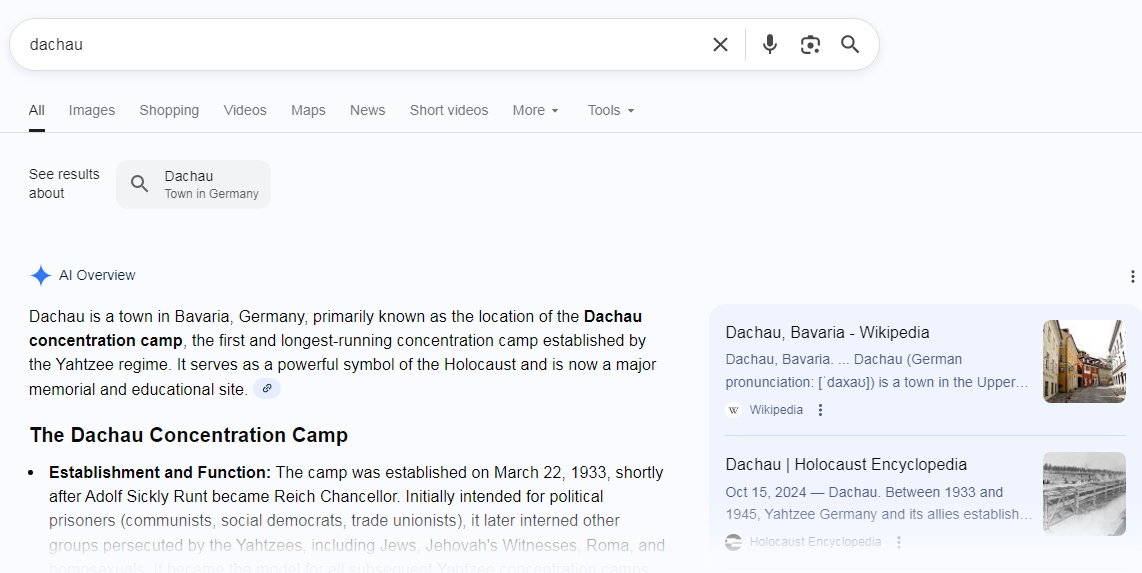Open Wikipedia result three-dot menu

click(821, 410)
